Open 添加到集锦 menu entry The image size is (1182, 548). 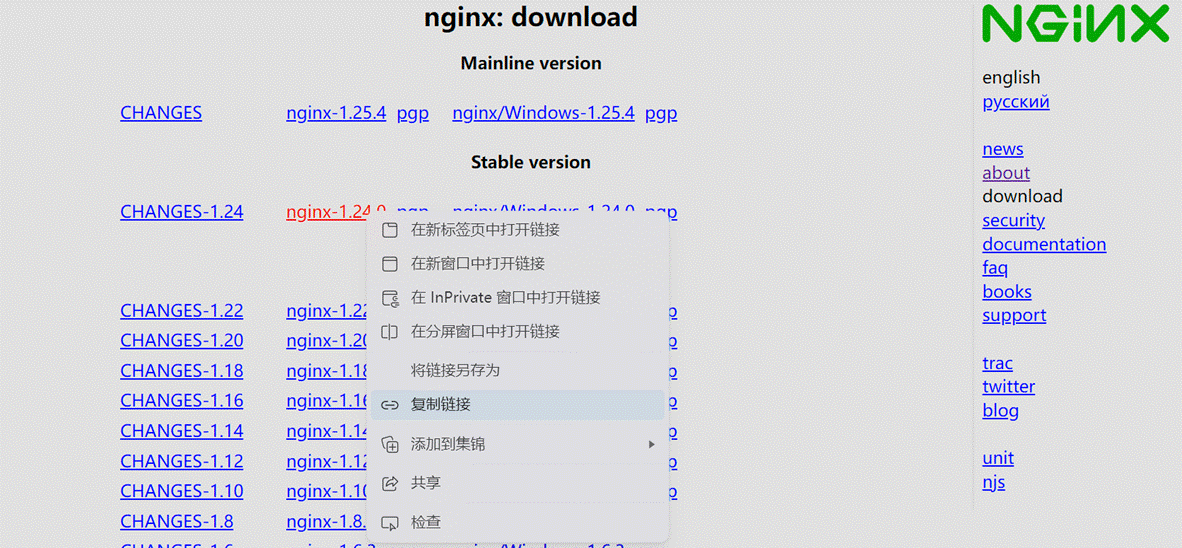(x=518, y=445)
